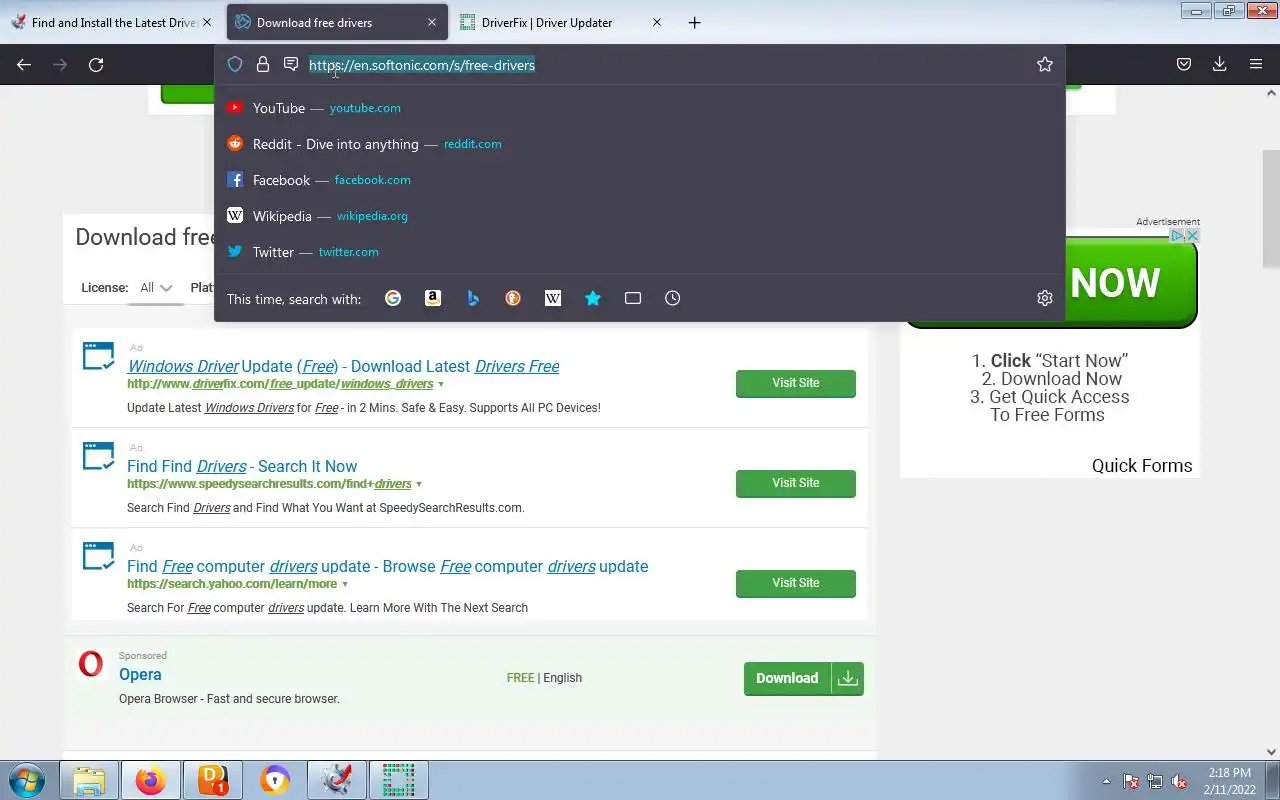Search with Google this time
Image resolution: width=1280 pixels, height=800 pixels.
click(x=393, y=298)
